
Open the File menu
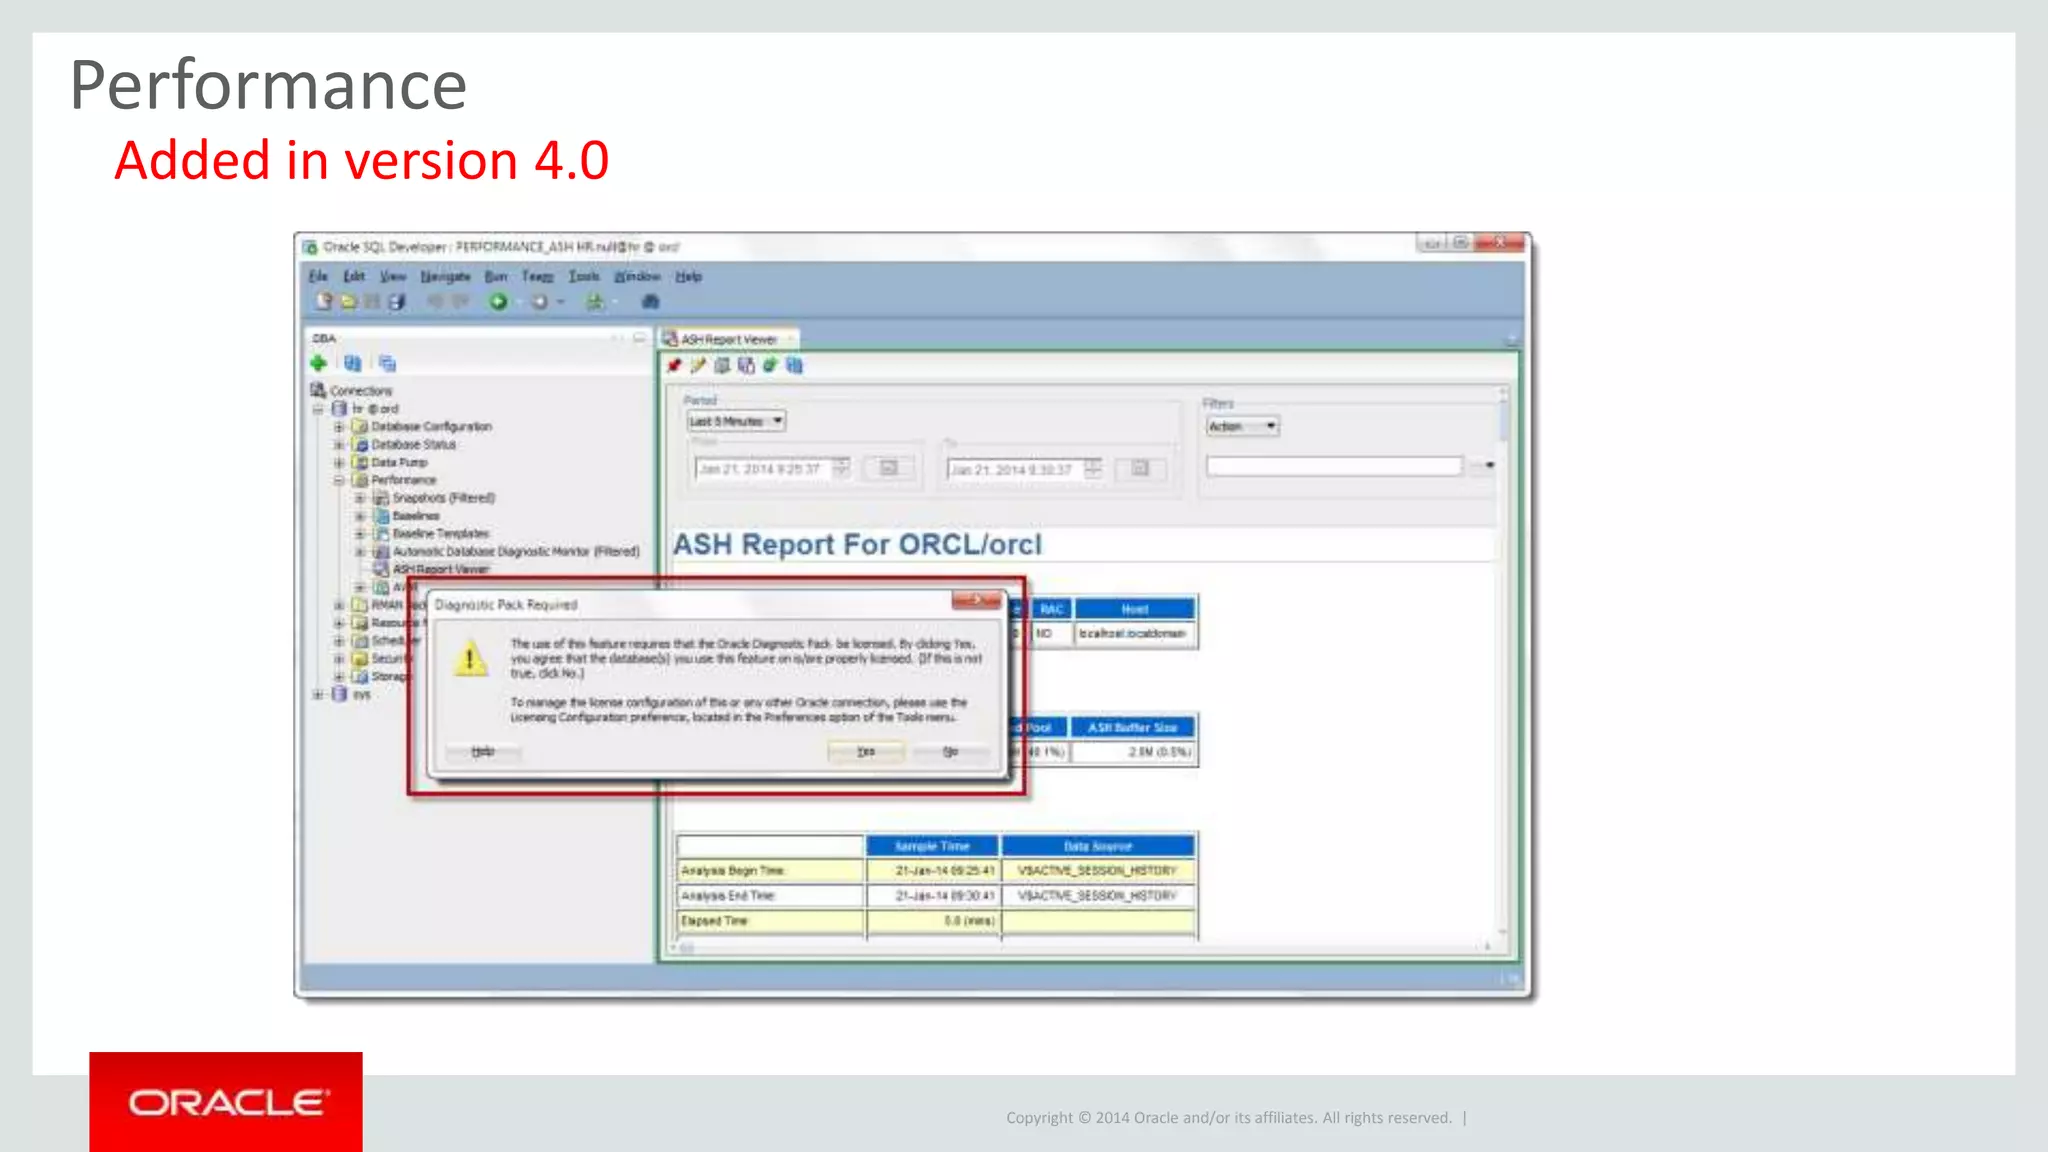(318, 276)
